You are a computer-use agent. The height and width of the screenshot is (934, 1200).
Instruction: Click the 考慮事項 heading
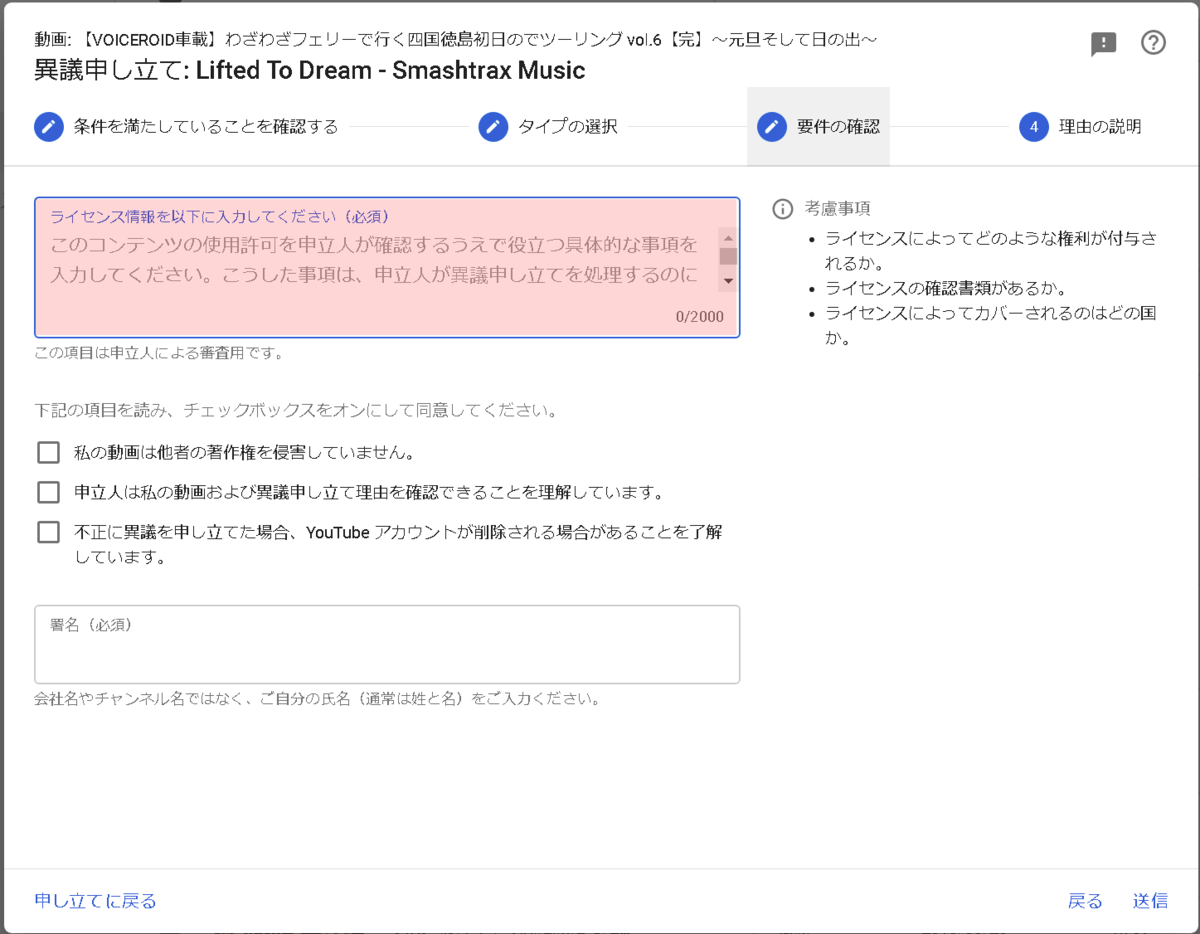pos(837,209)
